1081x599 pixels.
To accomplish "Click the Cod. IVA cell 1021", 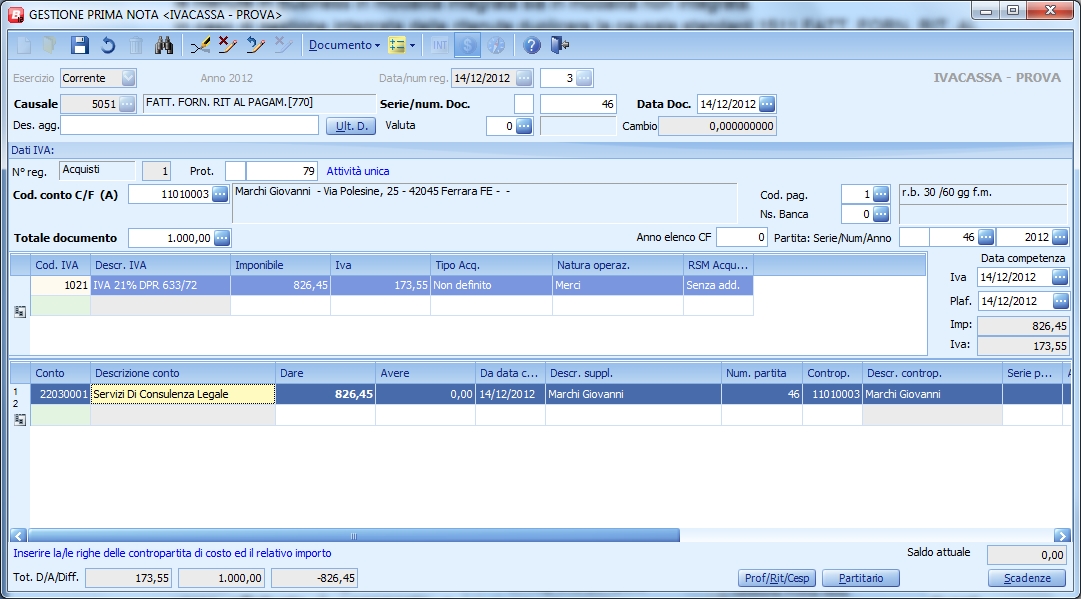I will [x=61, y=285].
